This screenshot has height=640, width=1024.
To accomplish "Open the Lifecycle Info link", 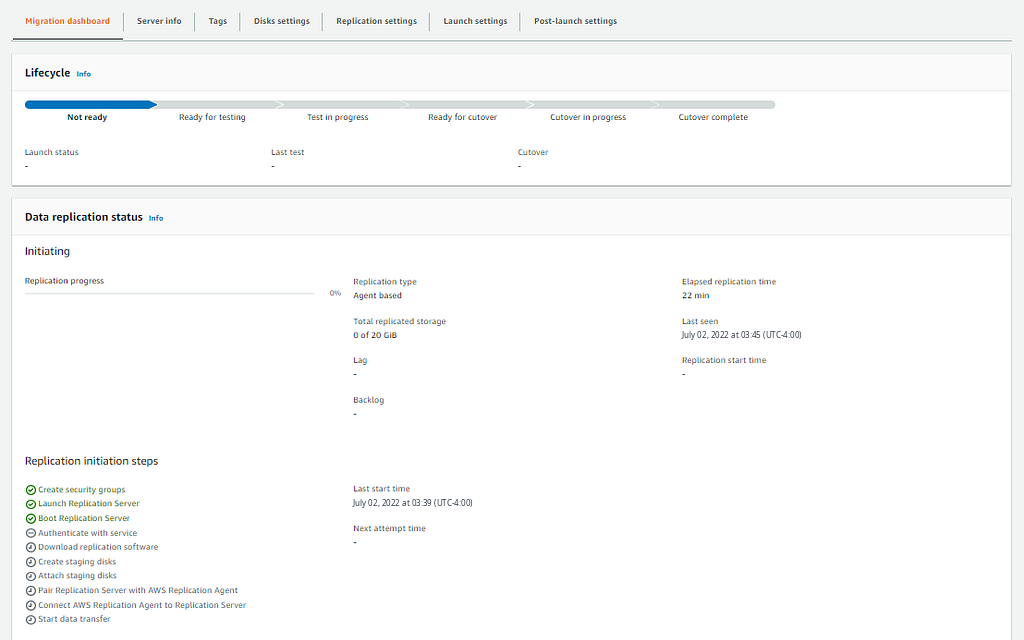I will 84,74.
